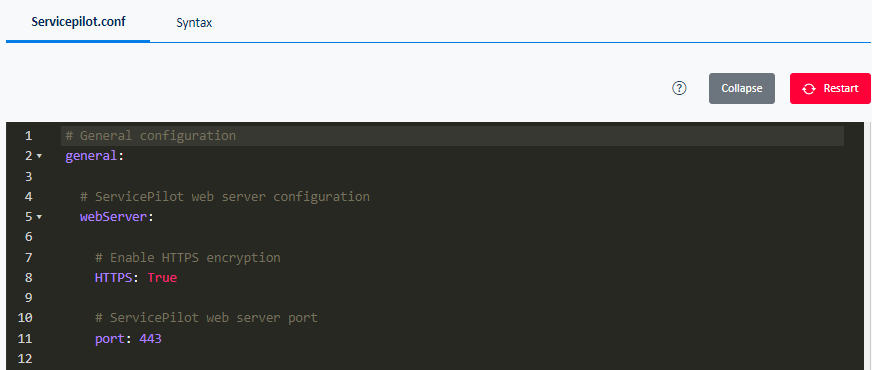
Task: Place cursor on the HTTPS True value
Action: (162, 277)
